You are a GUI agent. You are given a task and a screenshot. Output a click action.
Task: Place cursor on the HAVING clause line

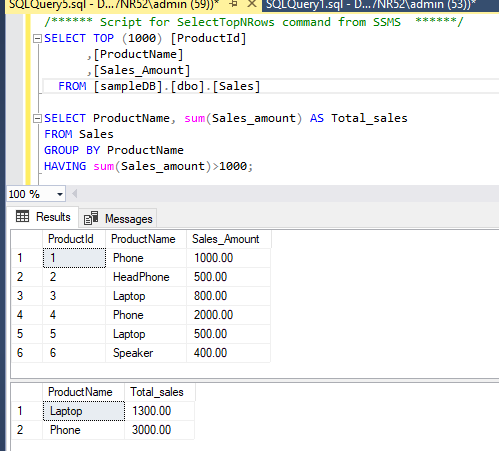point(149,166)
